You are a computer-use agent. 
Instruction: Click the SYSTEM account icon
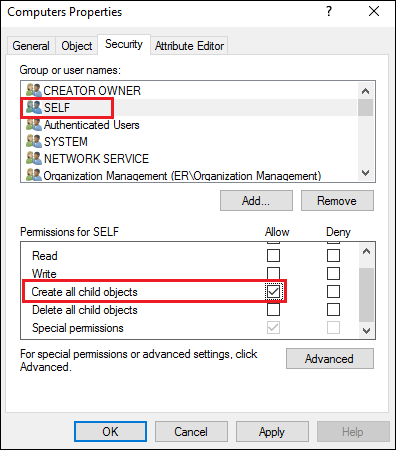(x=34, y=141)
